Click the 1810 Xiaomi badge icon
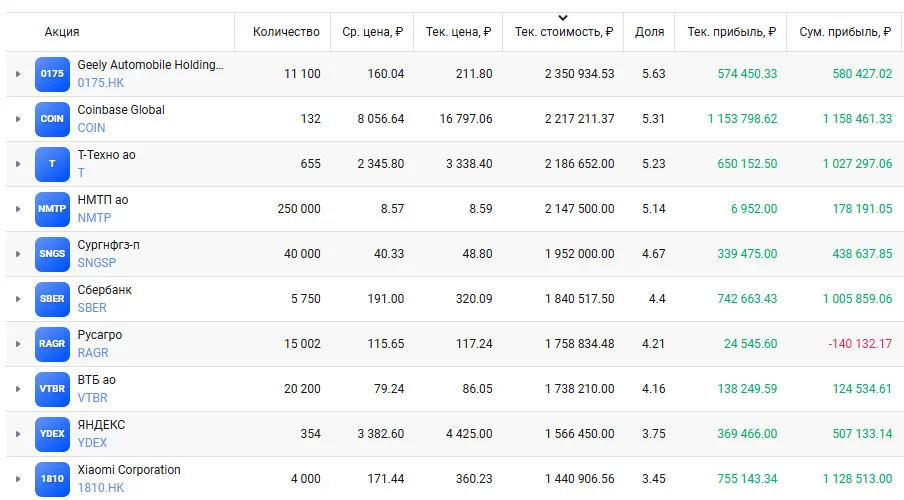 52,479
